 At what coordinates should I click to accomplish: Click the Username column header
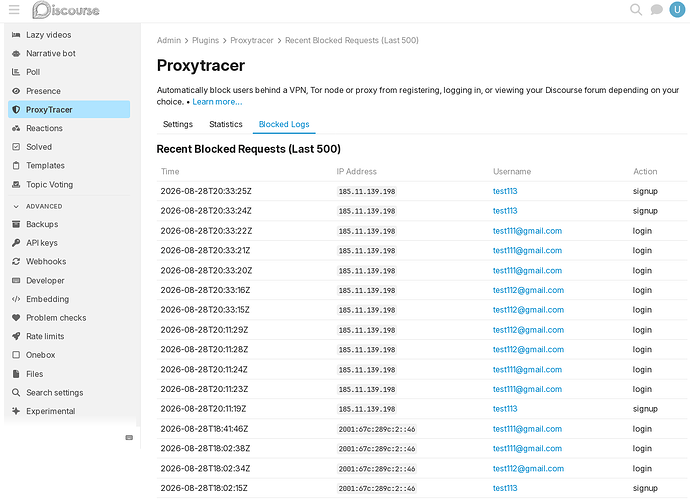[512, 172]
